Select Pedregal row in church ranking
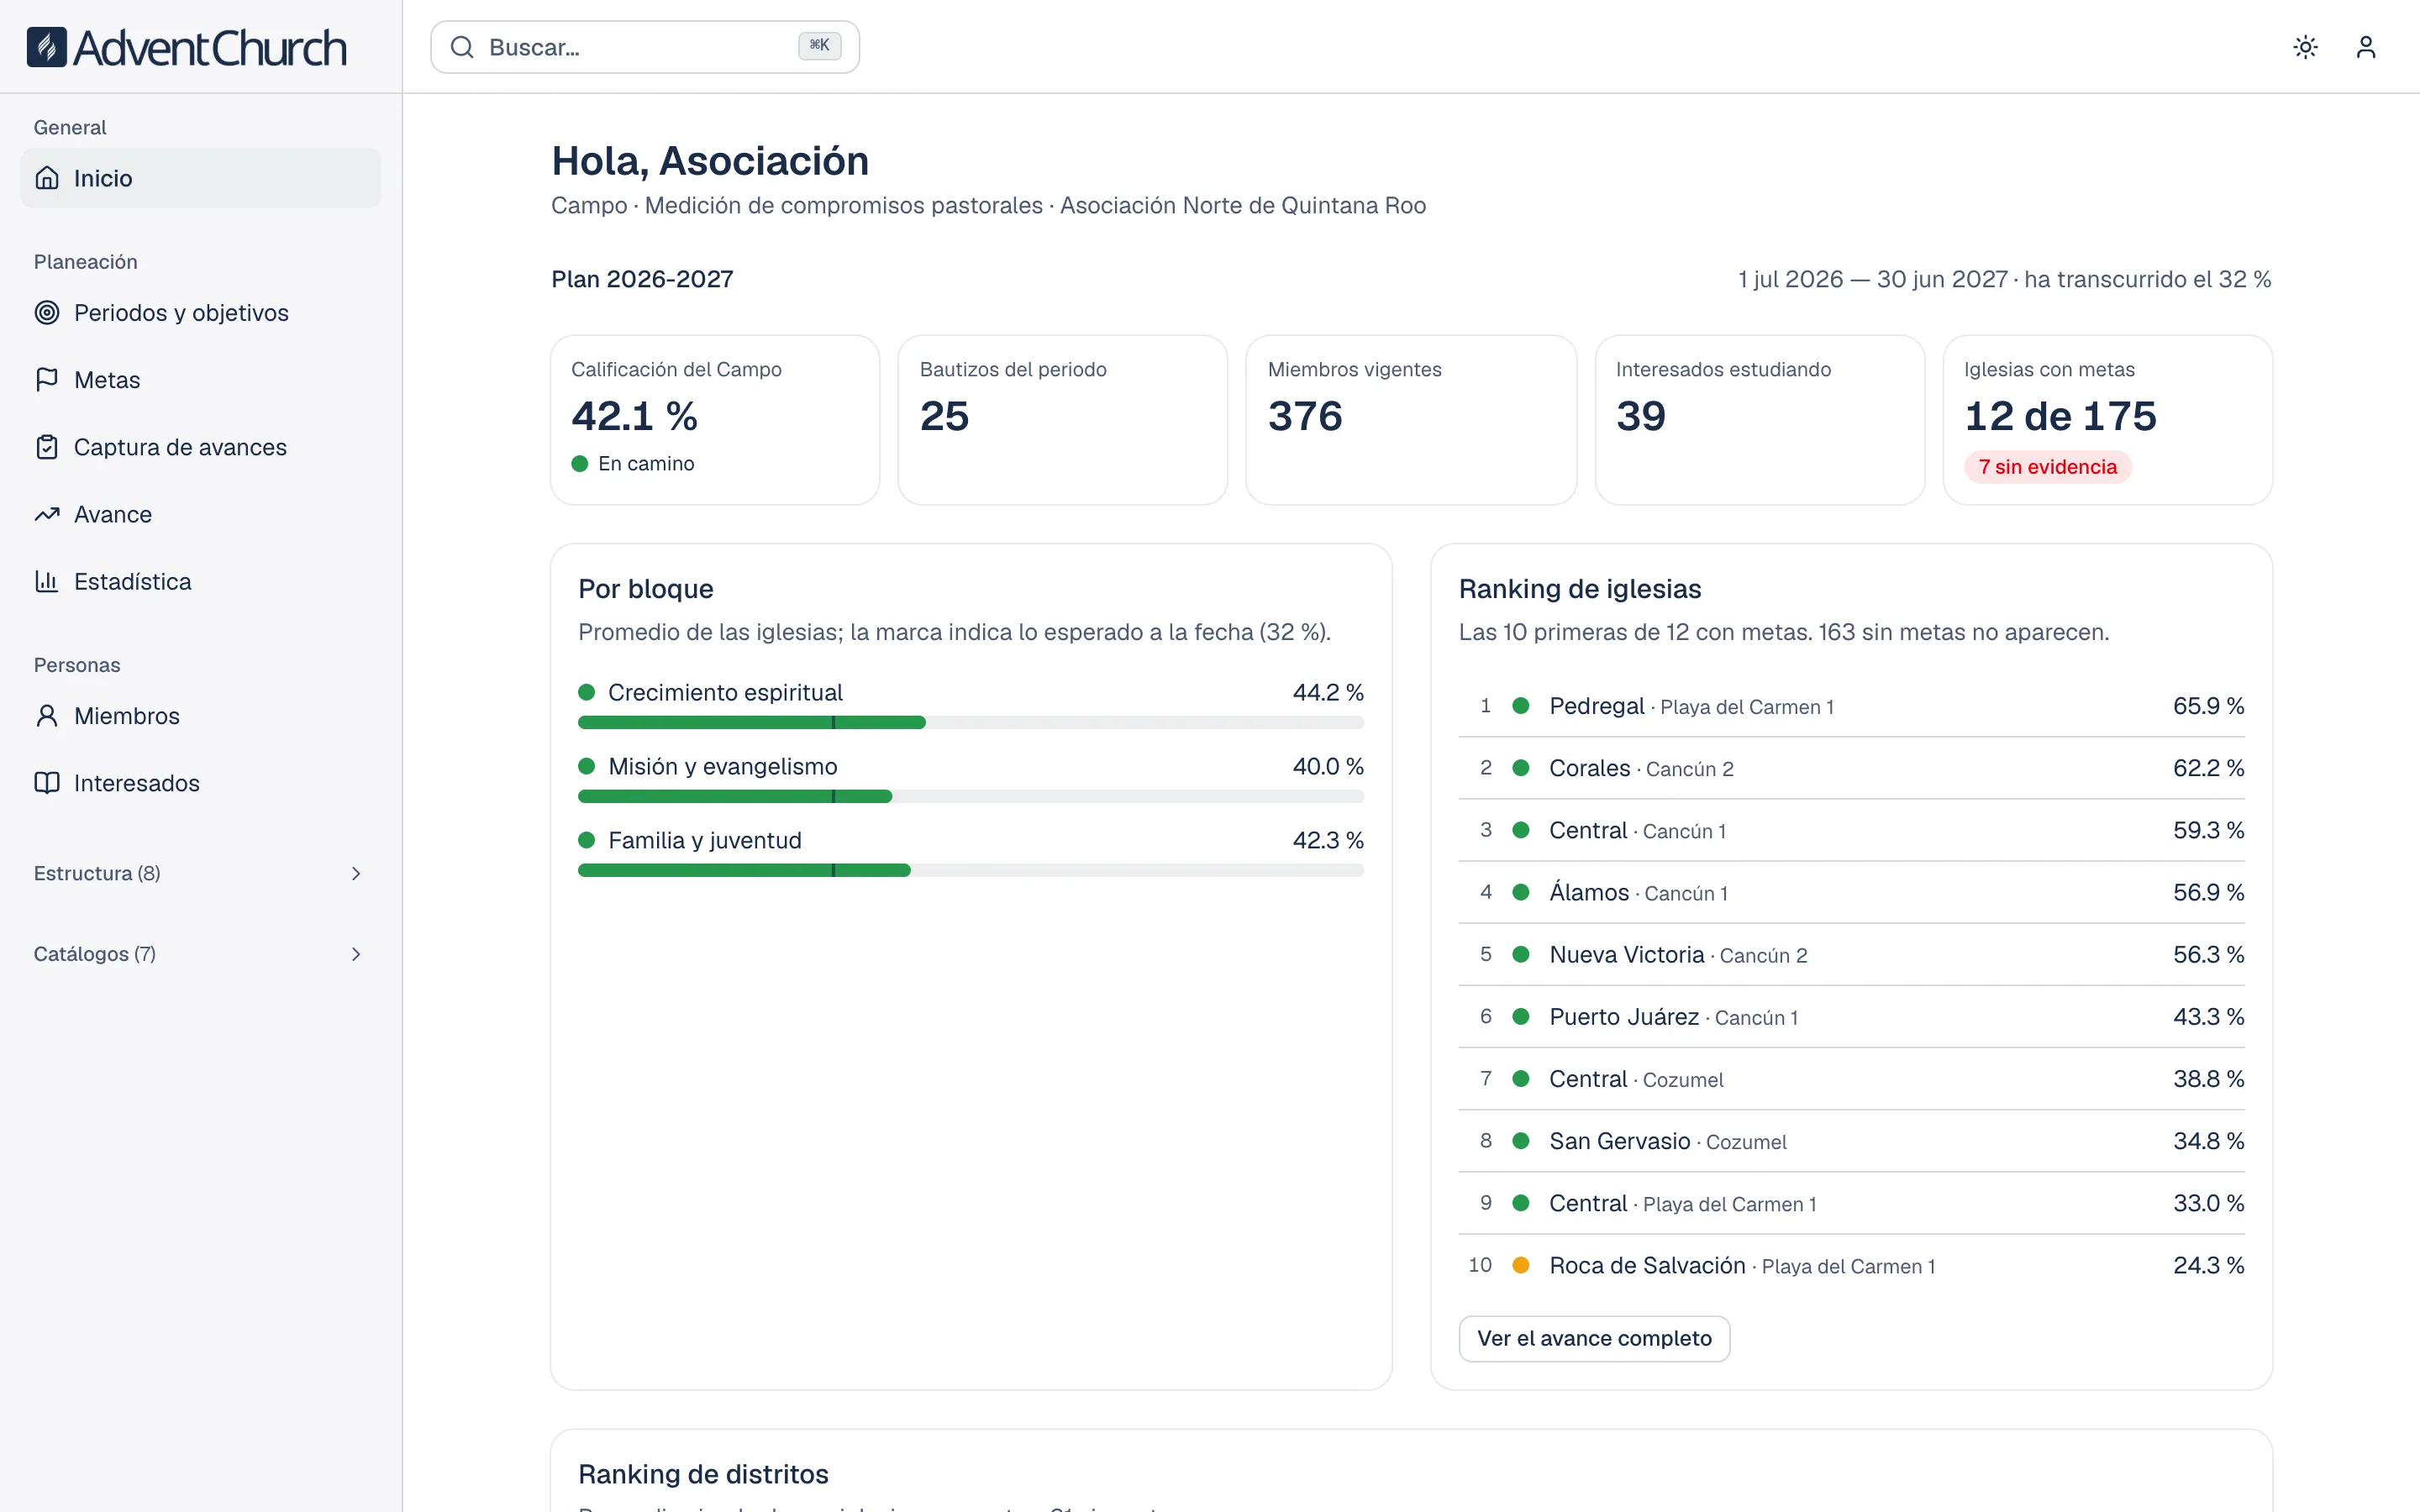Viewport: 2420px width, 1512px height. click(1851, 706)
